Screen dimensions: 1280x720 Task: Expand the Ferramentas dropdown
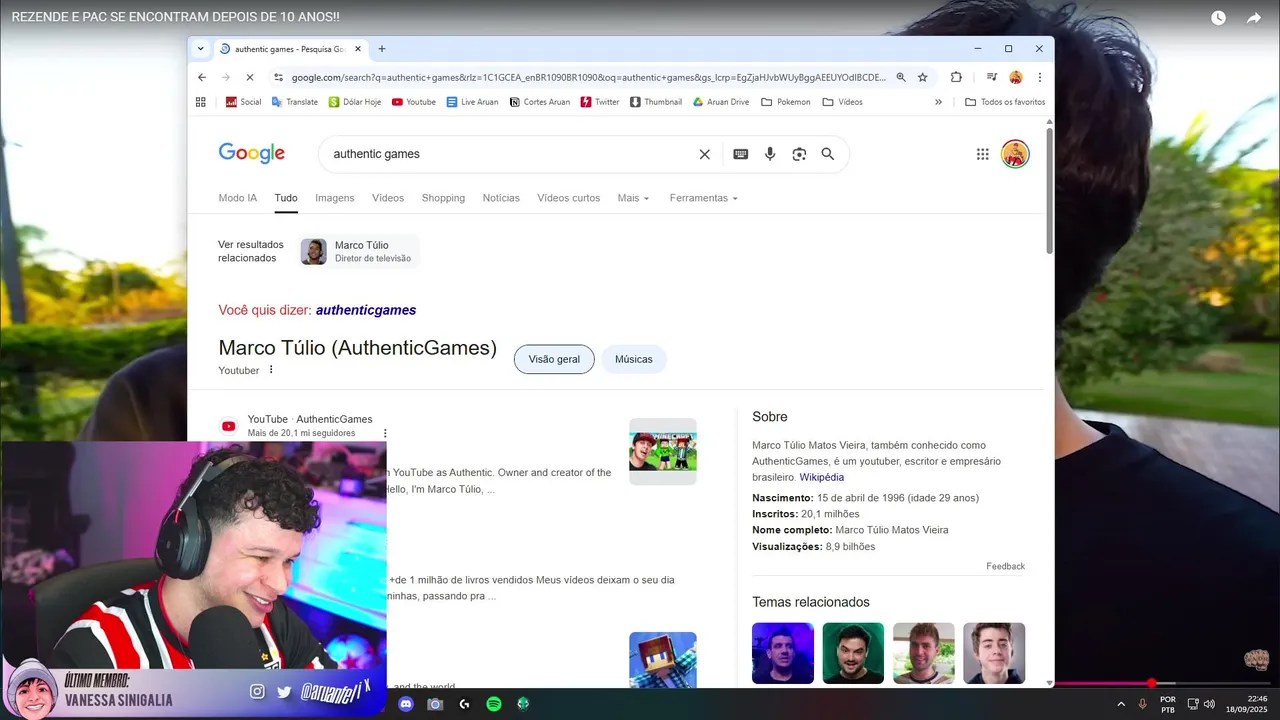click(703, 198)
